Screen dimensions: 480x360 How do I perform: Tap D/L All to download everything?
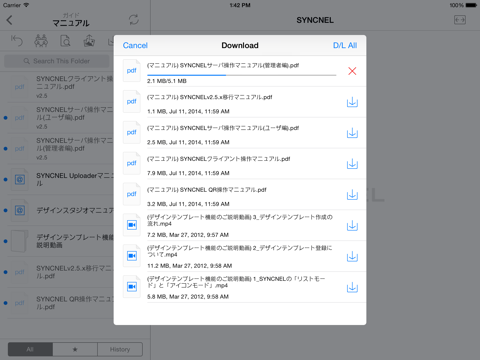(x=345, y=45)
